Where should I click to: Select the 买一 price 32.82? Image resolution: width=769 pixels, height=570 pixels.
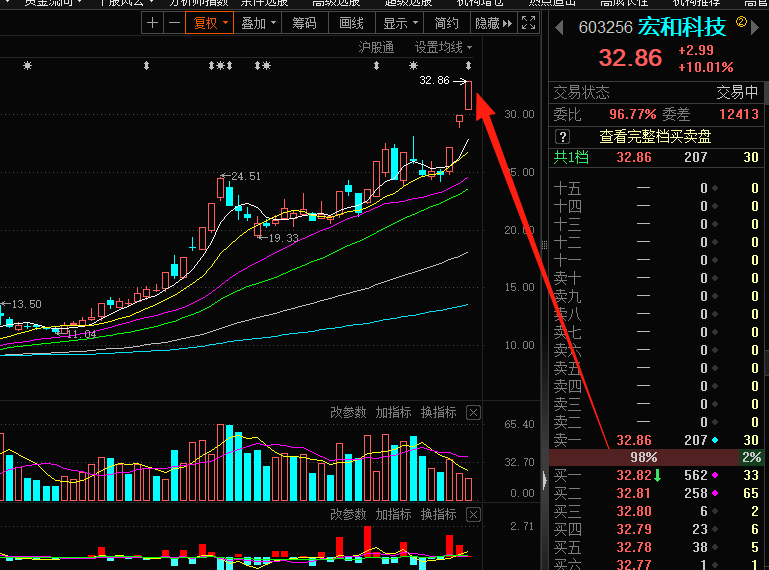click(x=634, y=475)
